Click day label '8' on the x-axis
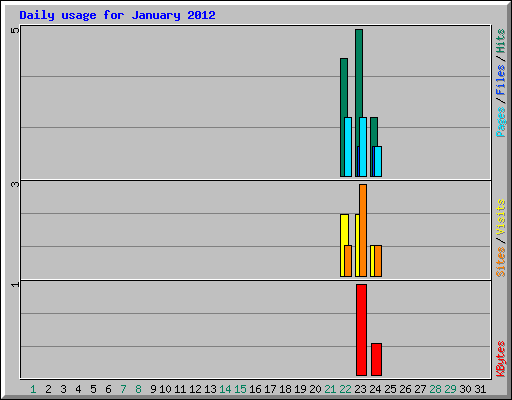 [138, 389]
